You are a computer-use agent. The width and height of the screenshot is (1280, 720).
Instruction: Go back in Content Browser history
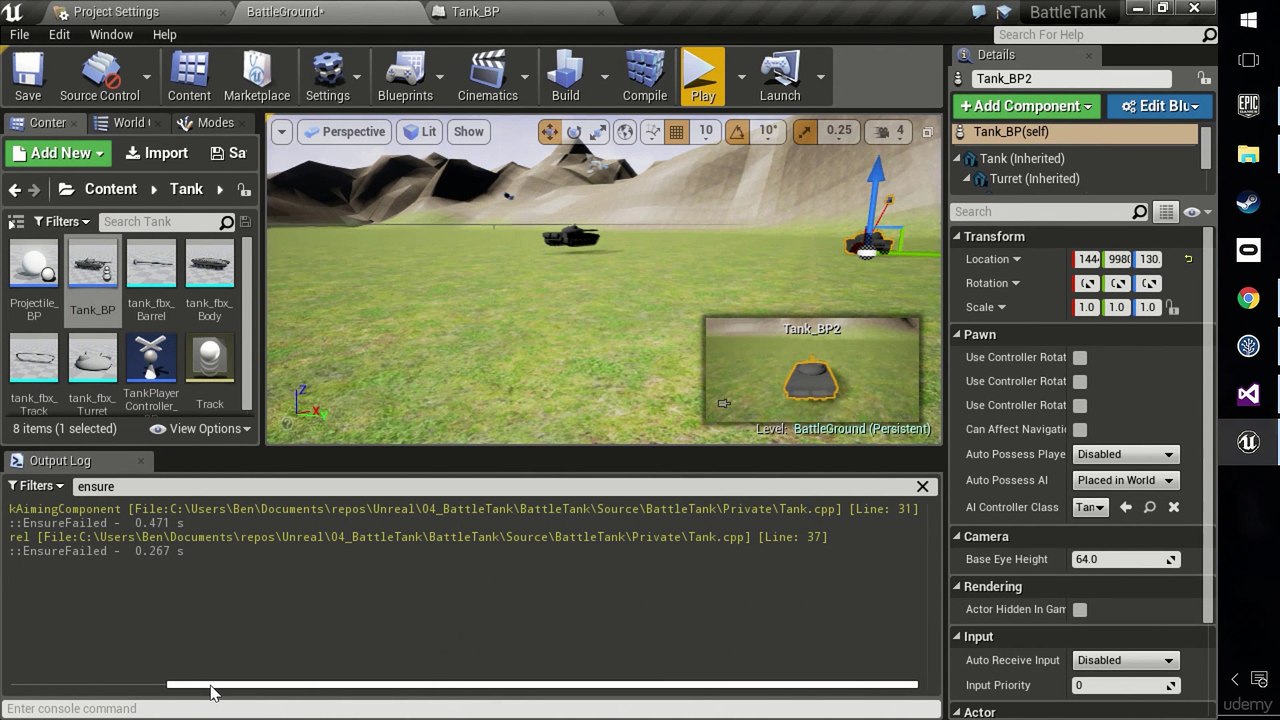tap(15, 190)
